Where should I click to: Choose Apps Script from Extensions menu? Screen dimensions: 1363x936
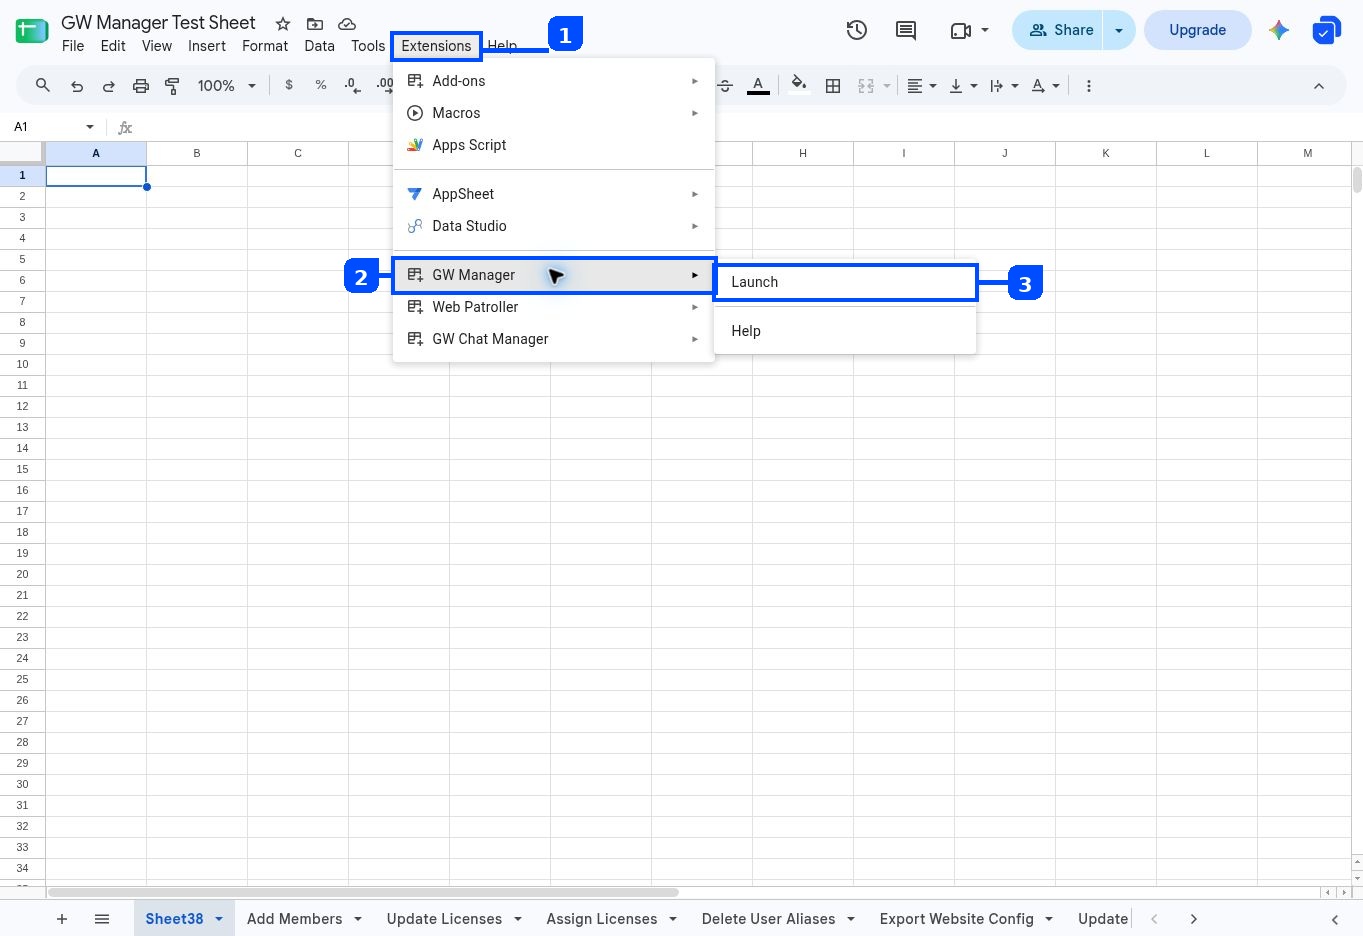(x=554, y=145)
